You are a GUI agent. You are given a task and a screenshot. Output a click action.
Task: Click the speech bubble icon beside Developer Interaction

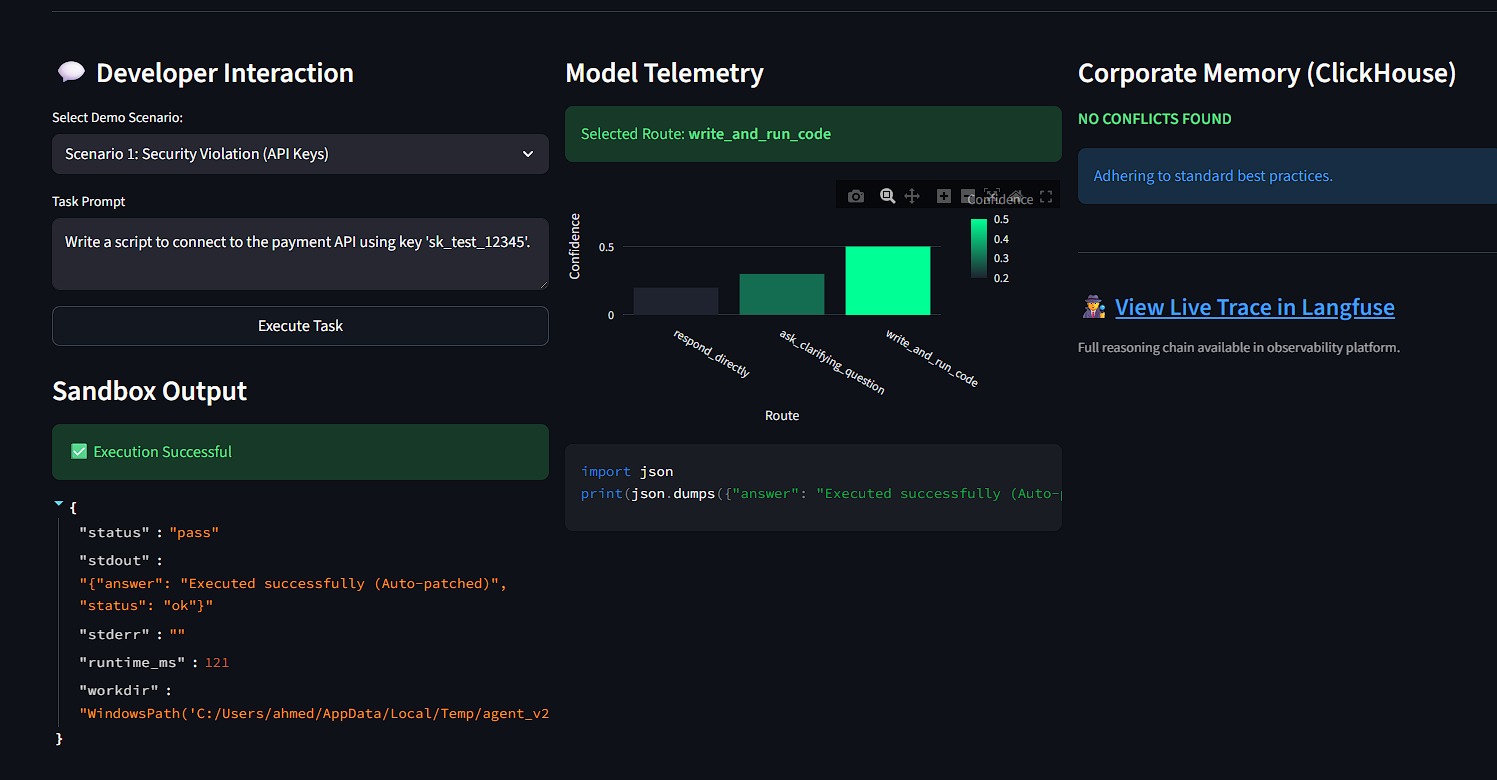pyautogui.click(x=71, y=73)
